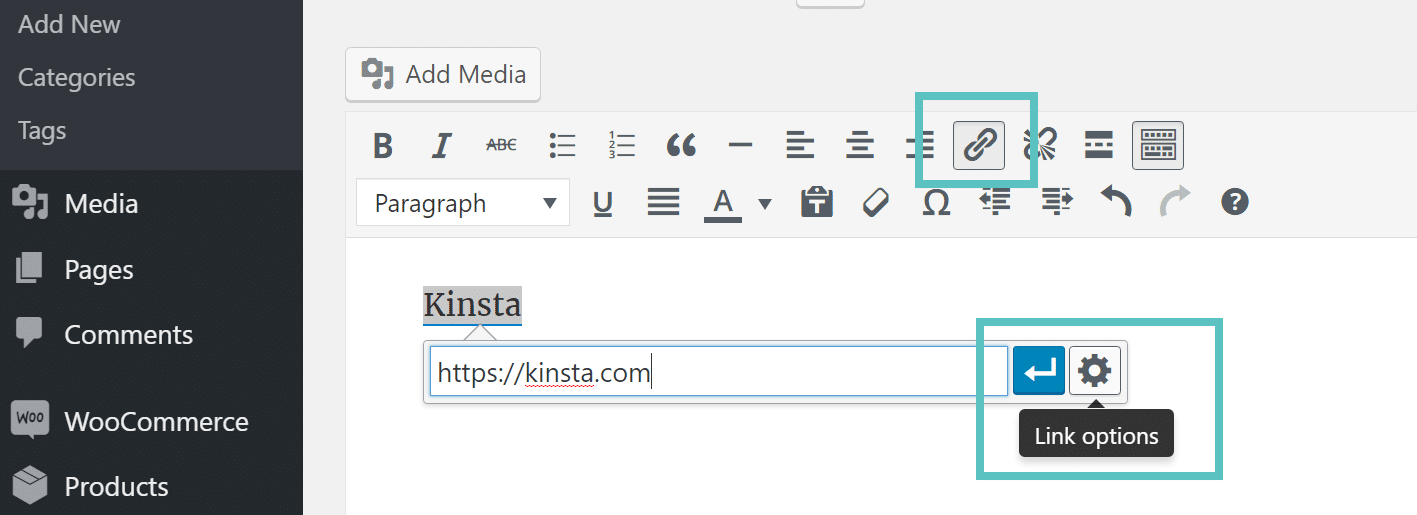Open Link options gear button
Screen dimensions: 1417x515
pos(1095,372)
